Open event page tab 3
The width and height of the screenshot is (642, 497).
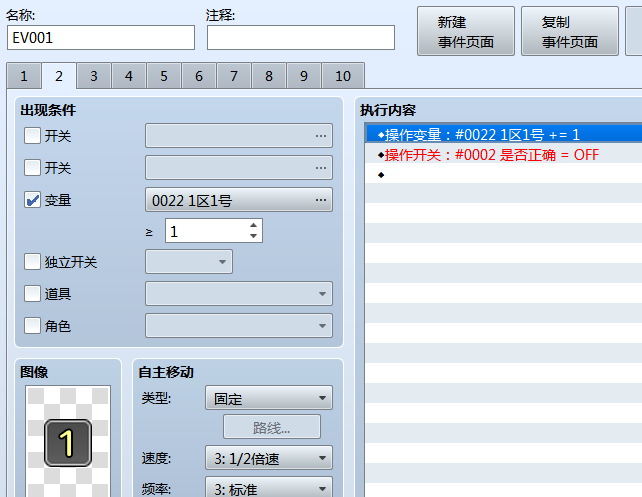(x=94, y=76)
